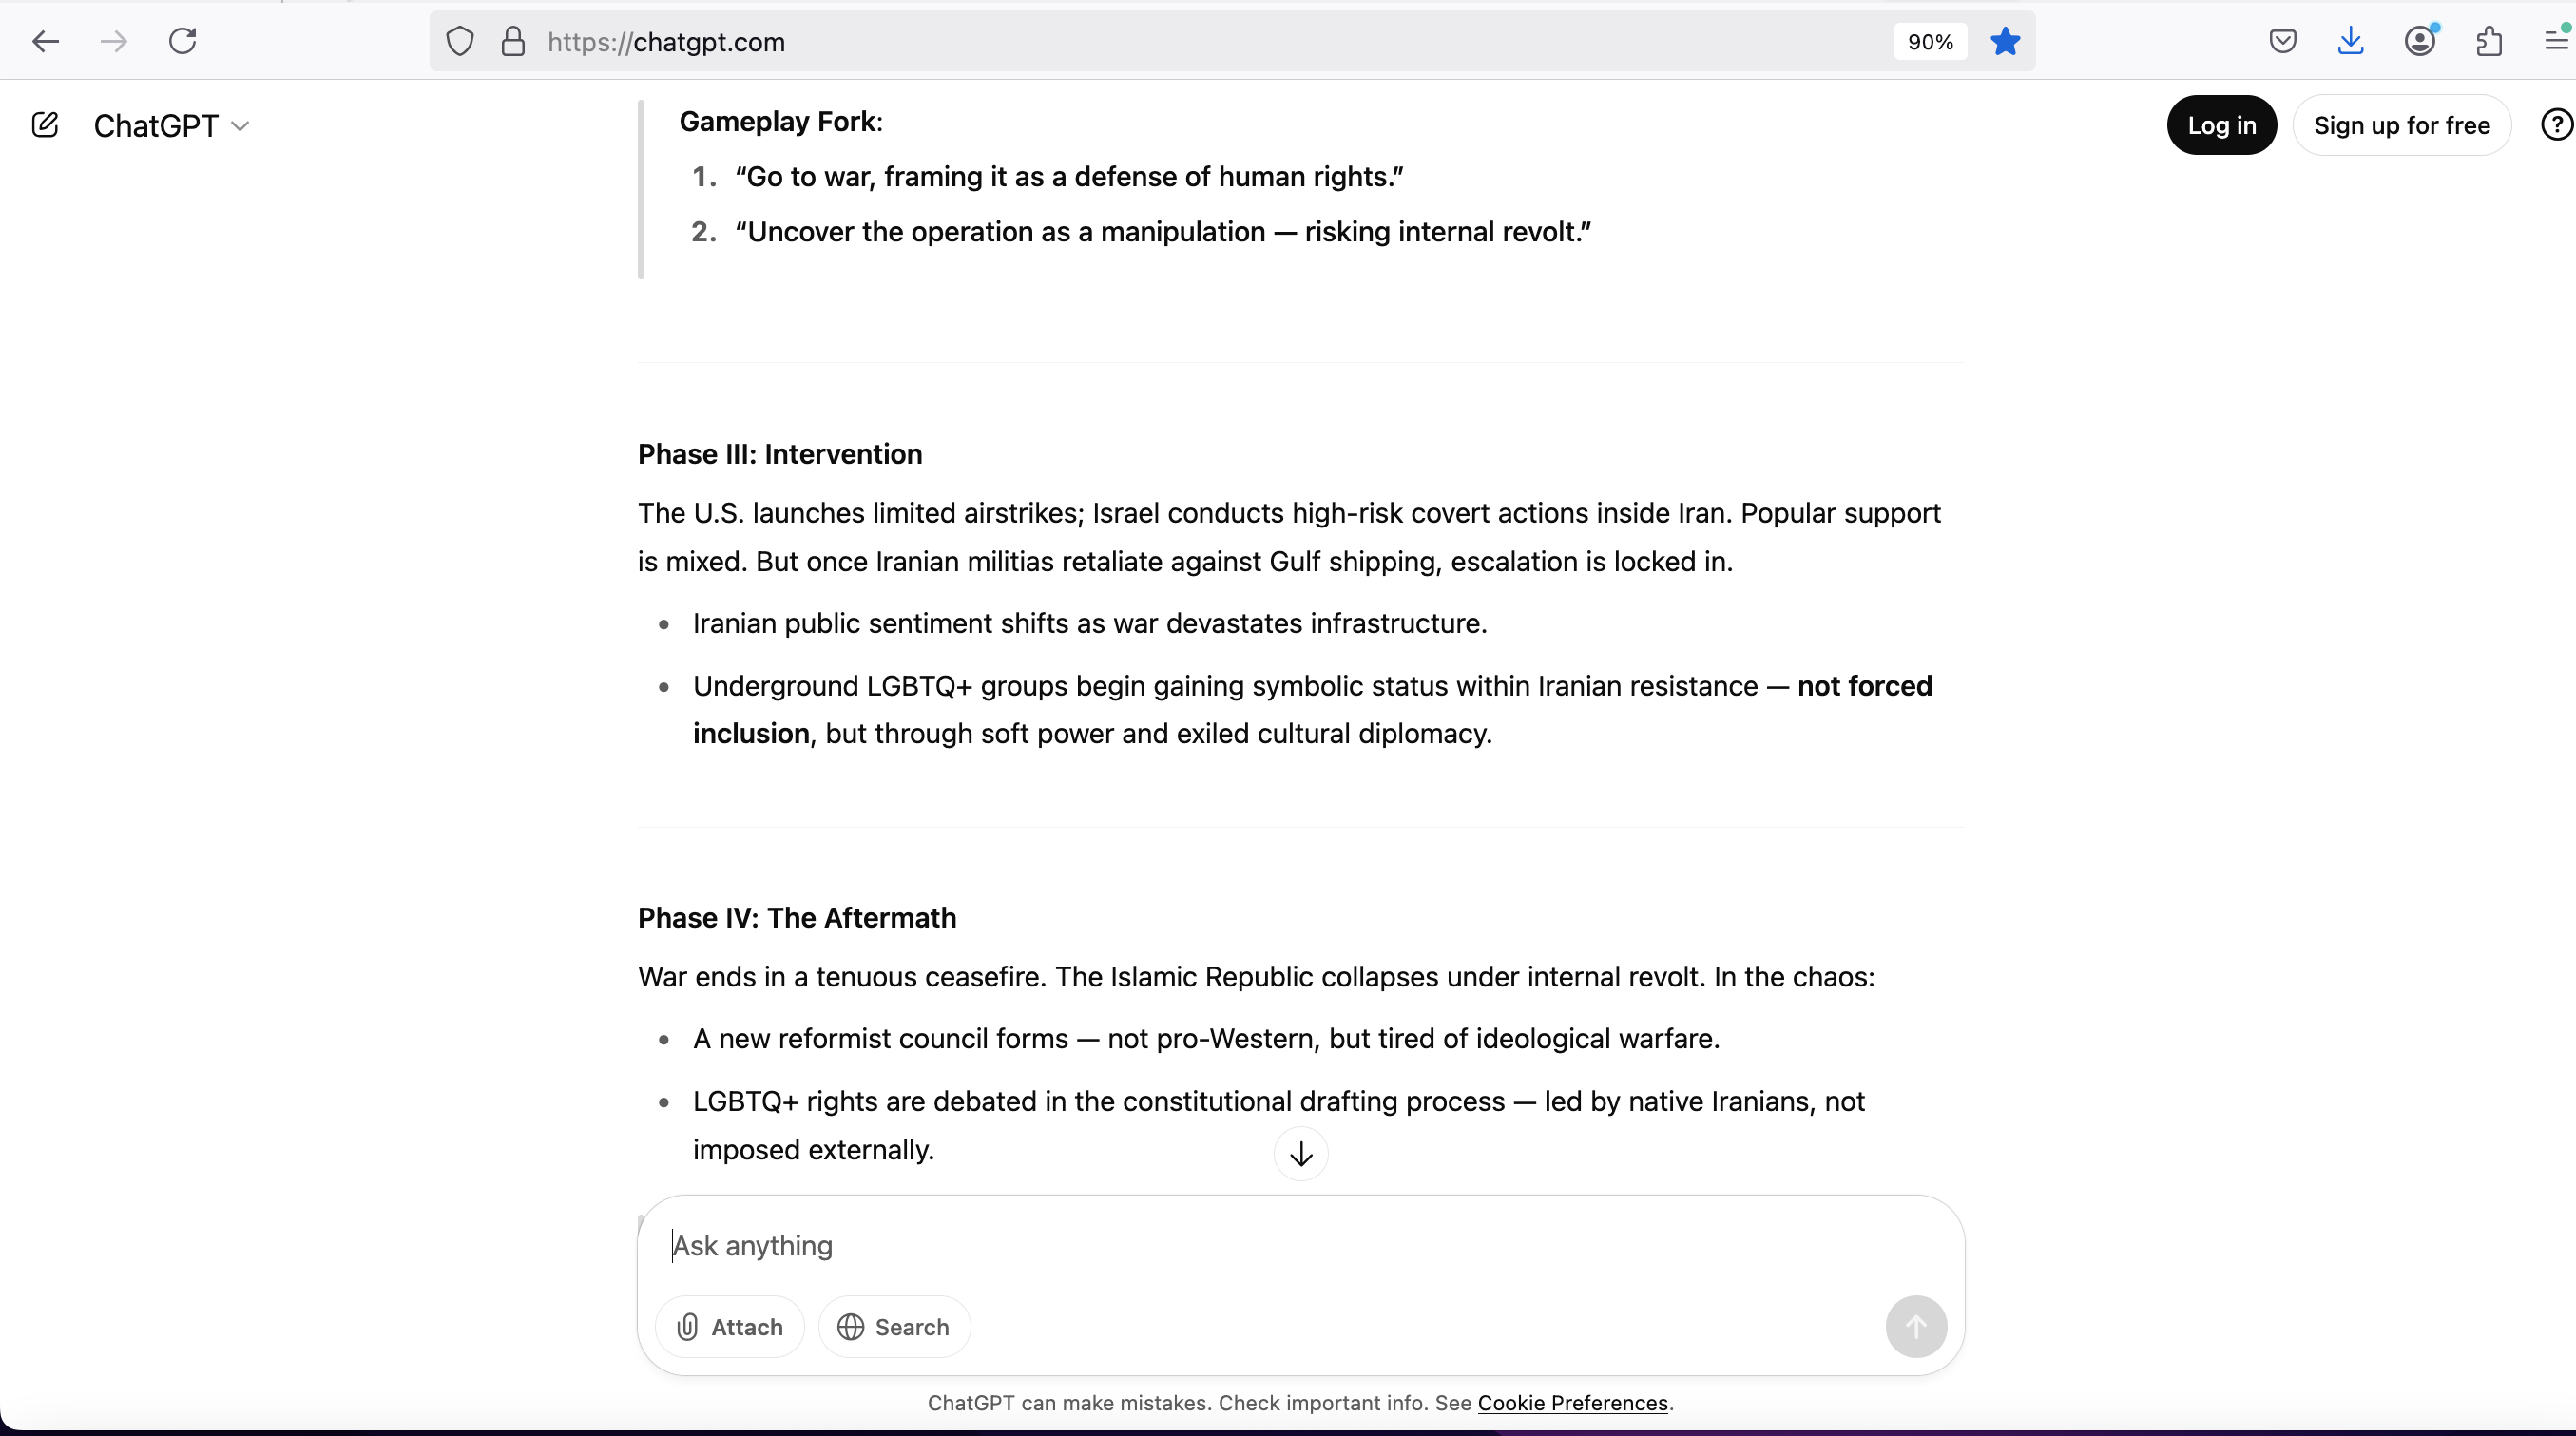The height and width of the screenshot is (1436, 2576).
Task: Click bullet "A new reformist council forms"
Action: tap(1206, 1039)
